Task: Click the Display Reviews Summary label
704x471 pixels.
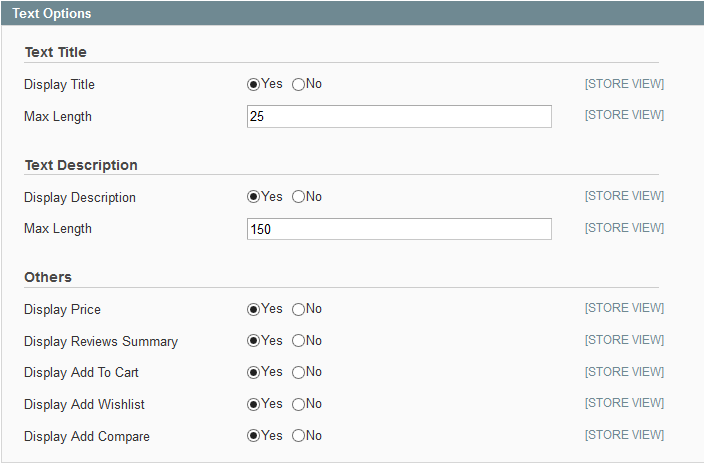Action: point(101,342)
